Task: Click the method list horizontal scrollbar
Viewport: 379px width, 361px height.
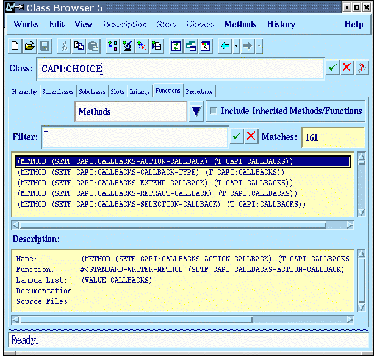Action: point(182,225)
